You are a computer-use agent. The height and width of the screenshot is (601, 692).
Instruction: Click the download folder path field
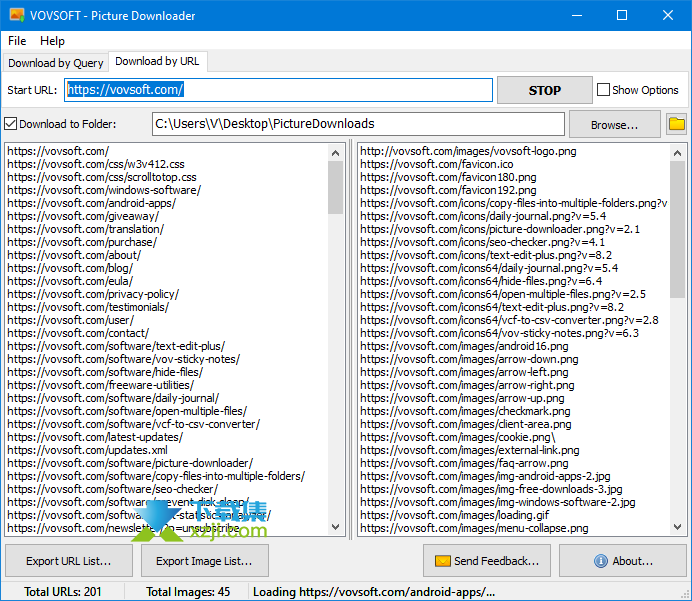click(x=358, y=124)
